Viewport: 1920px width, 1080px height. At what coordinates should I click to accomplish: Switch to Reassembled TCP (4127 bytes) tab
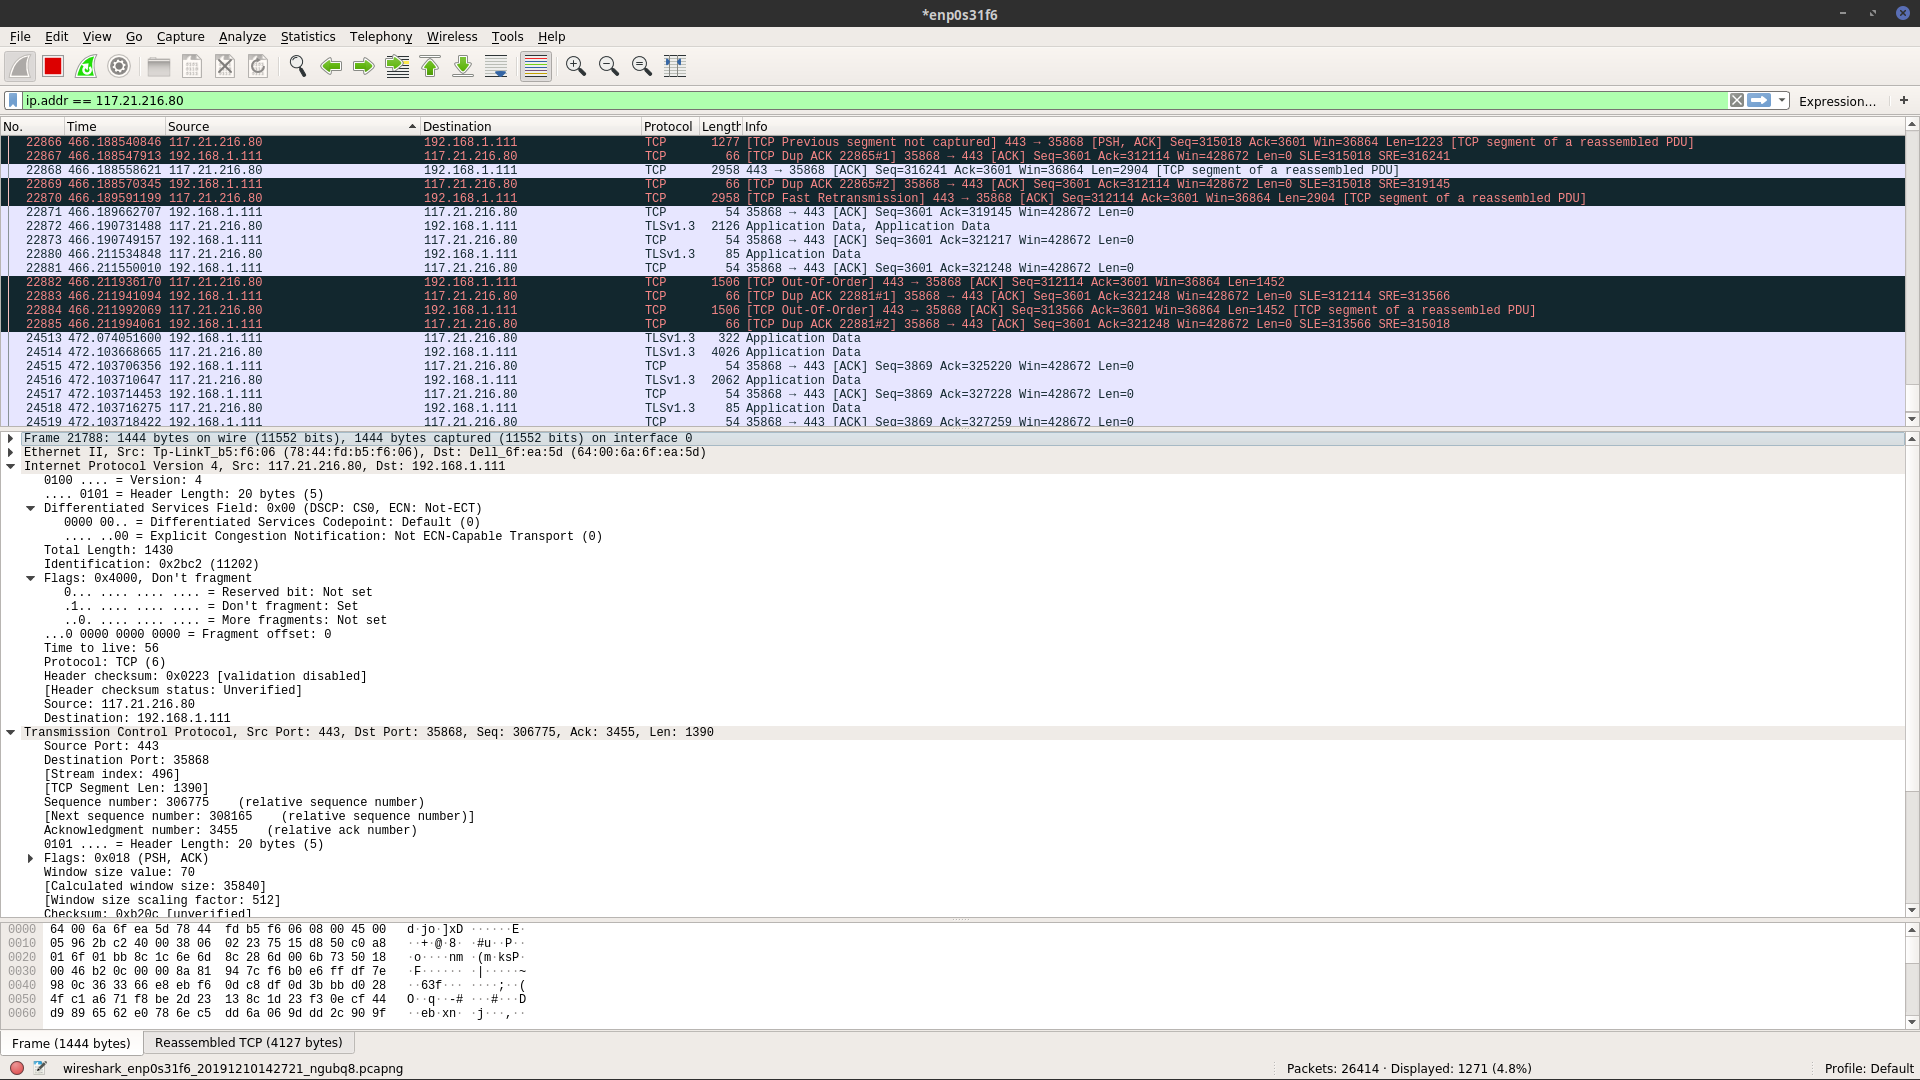(248, 1042)
